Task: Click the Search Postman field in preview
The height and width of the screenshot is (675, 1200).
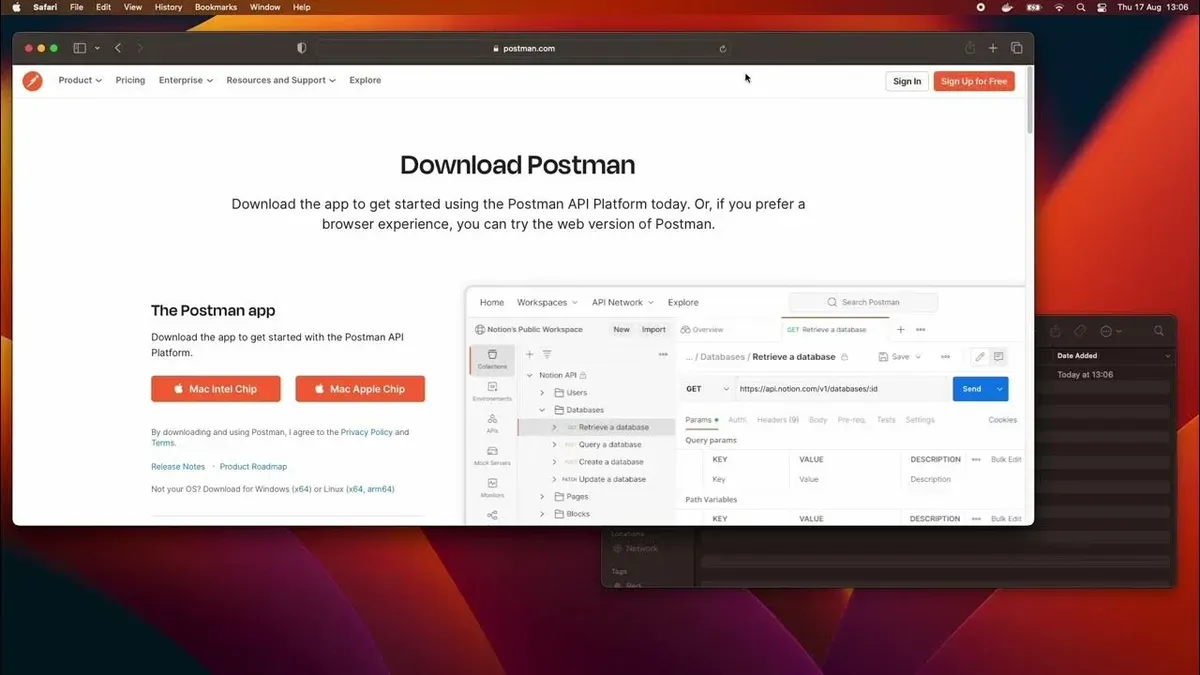Action: click(x=863, y=302)
